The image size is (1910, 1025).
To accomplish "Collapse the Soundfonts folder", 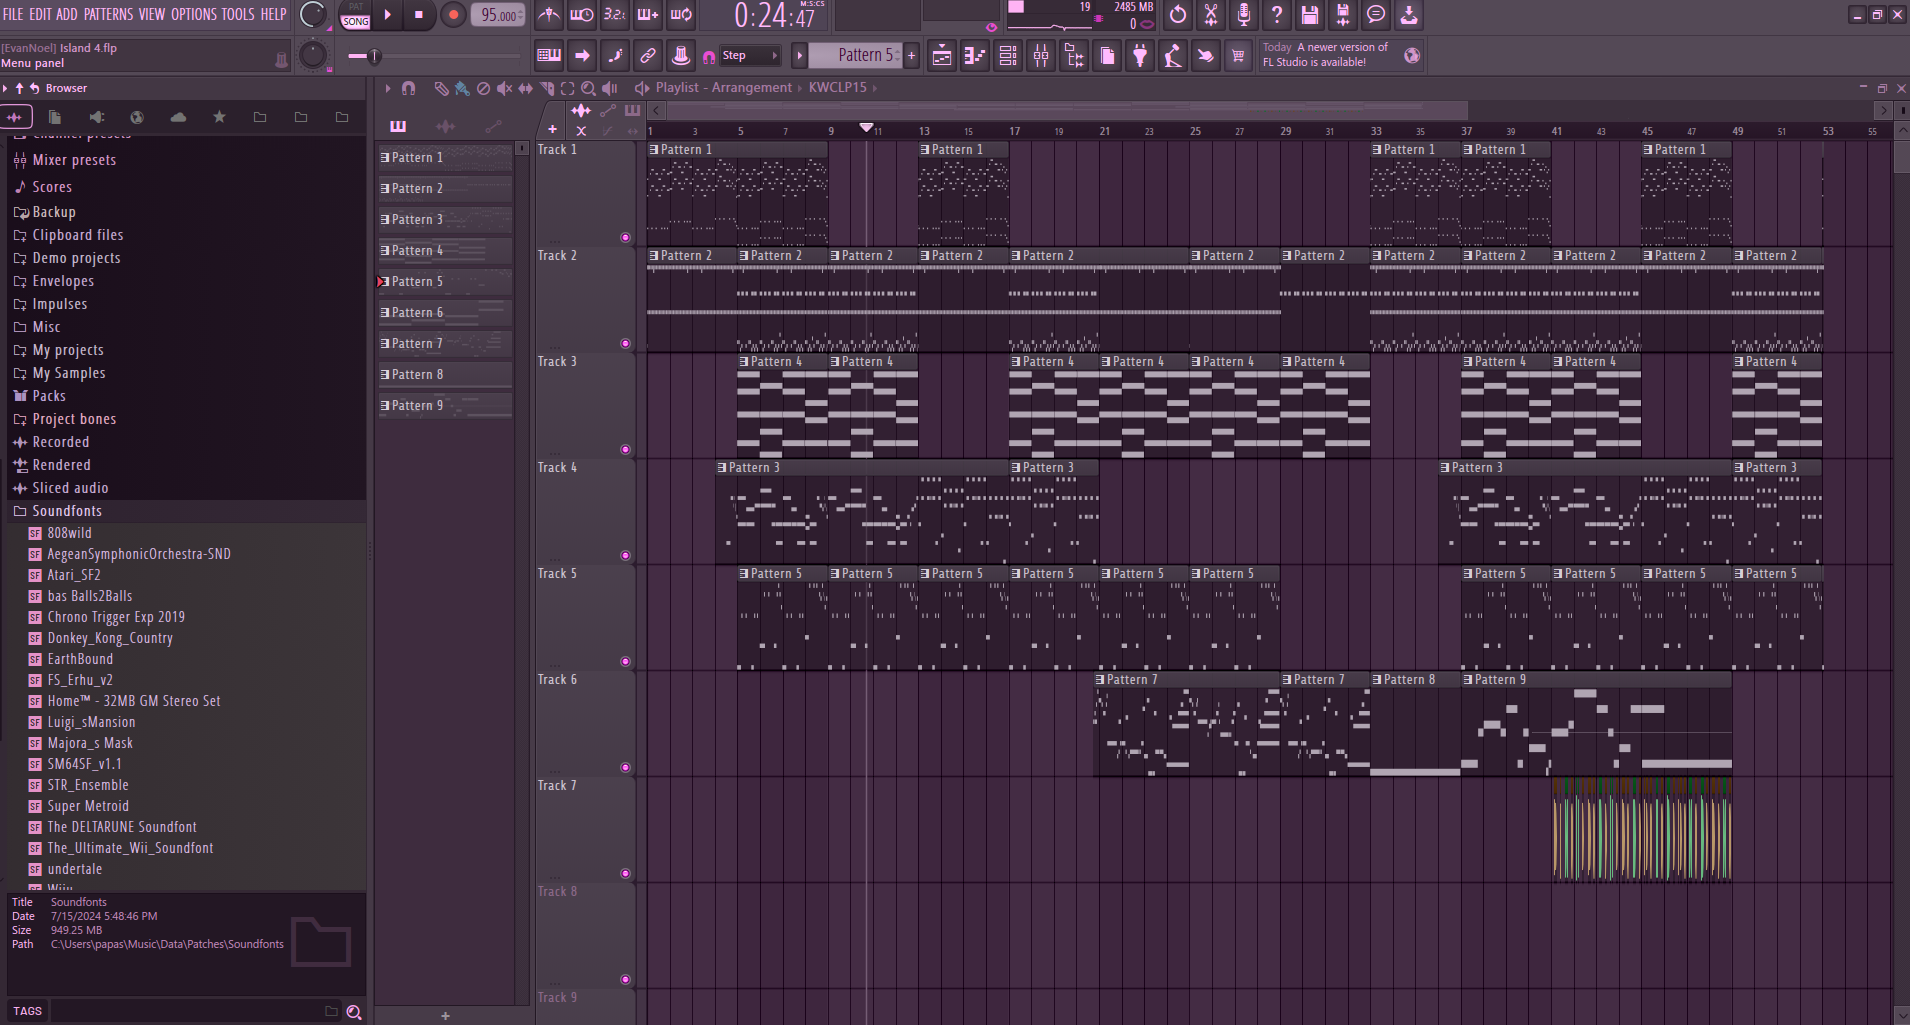I will pos(66,511).
